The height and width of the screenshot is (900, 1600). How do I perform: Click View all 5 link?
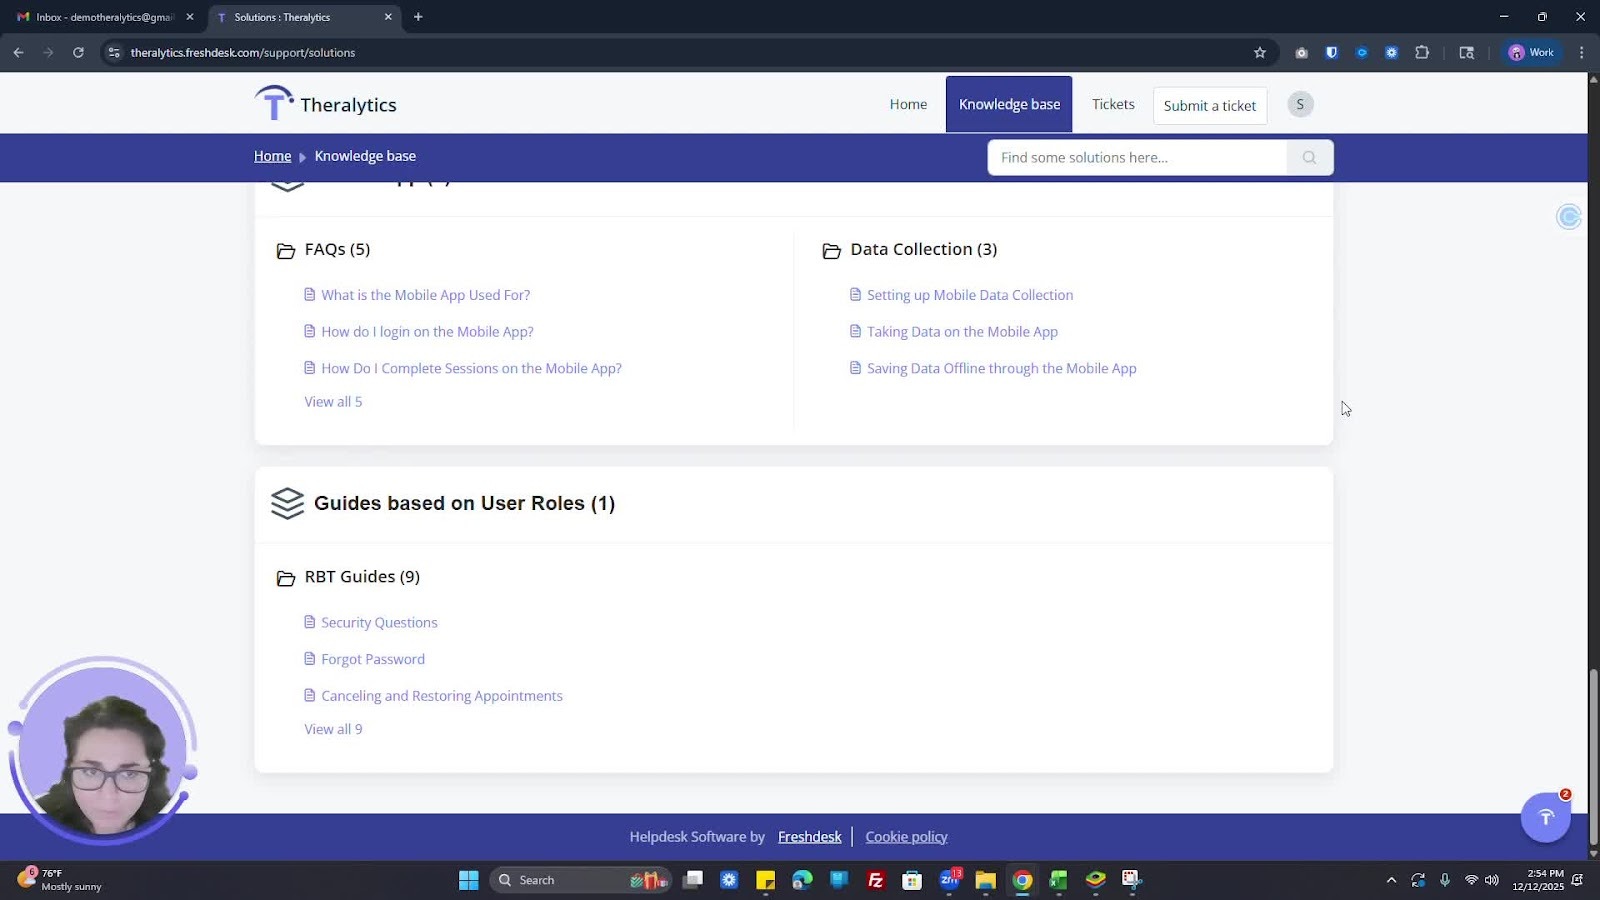333,402
